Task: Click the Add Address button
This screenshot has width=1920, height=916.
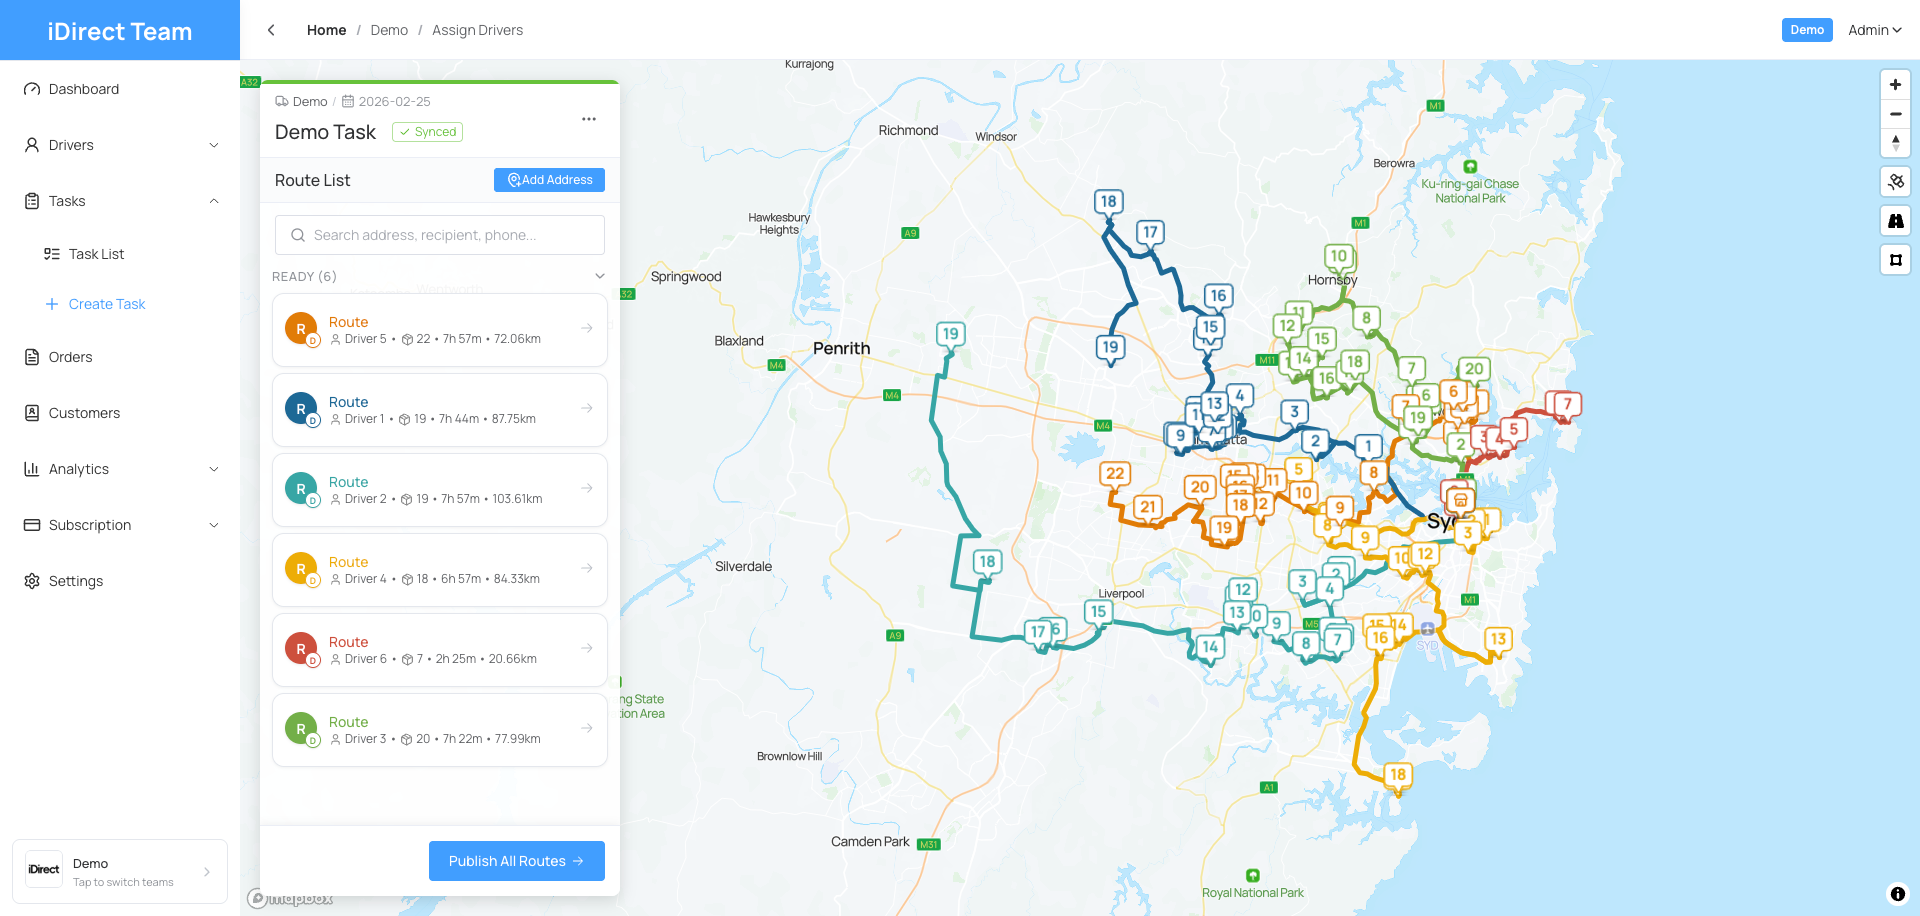Action: point(549,180)
